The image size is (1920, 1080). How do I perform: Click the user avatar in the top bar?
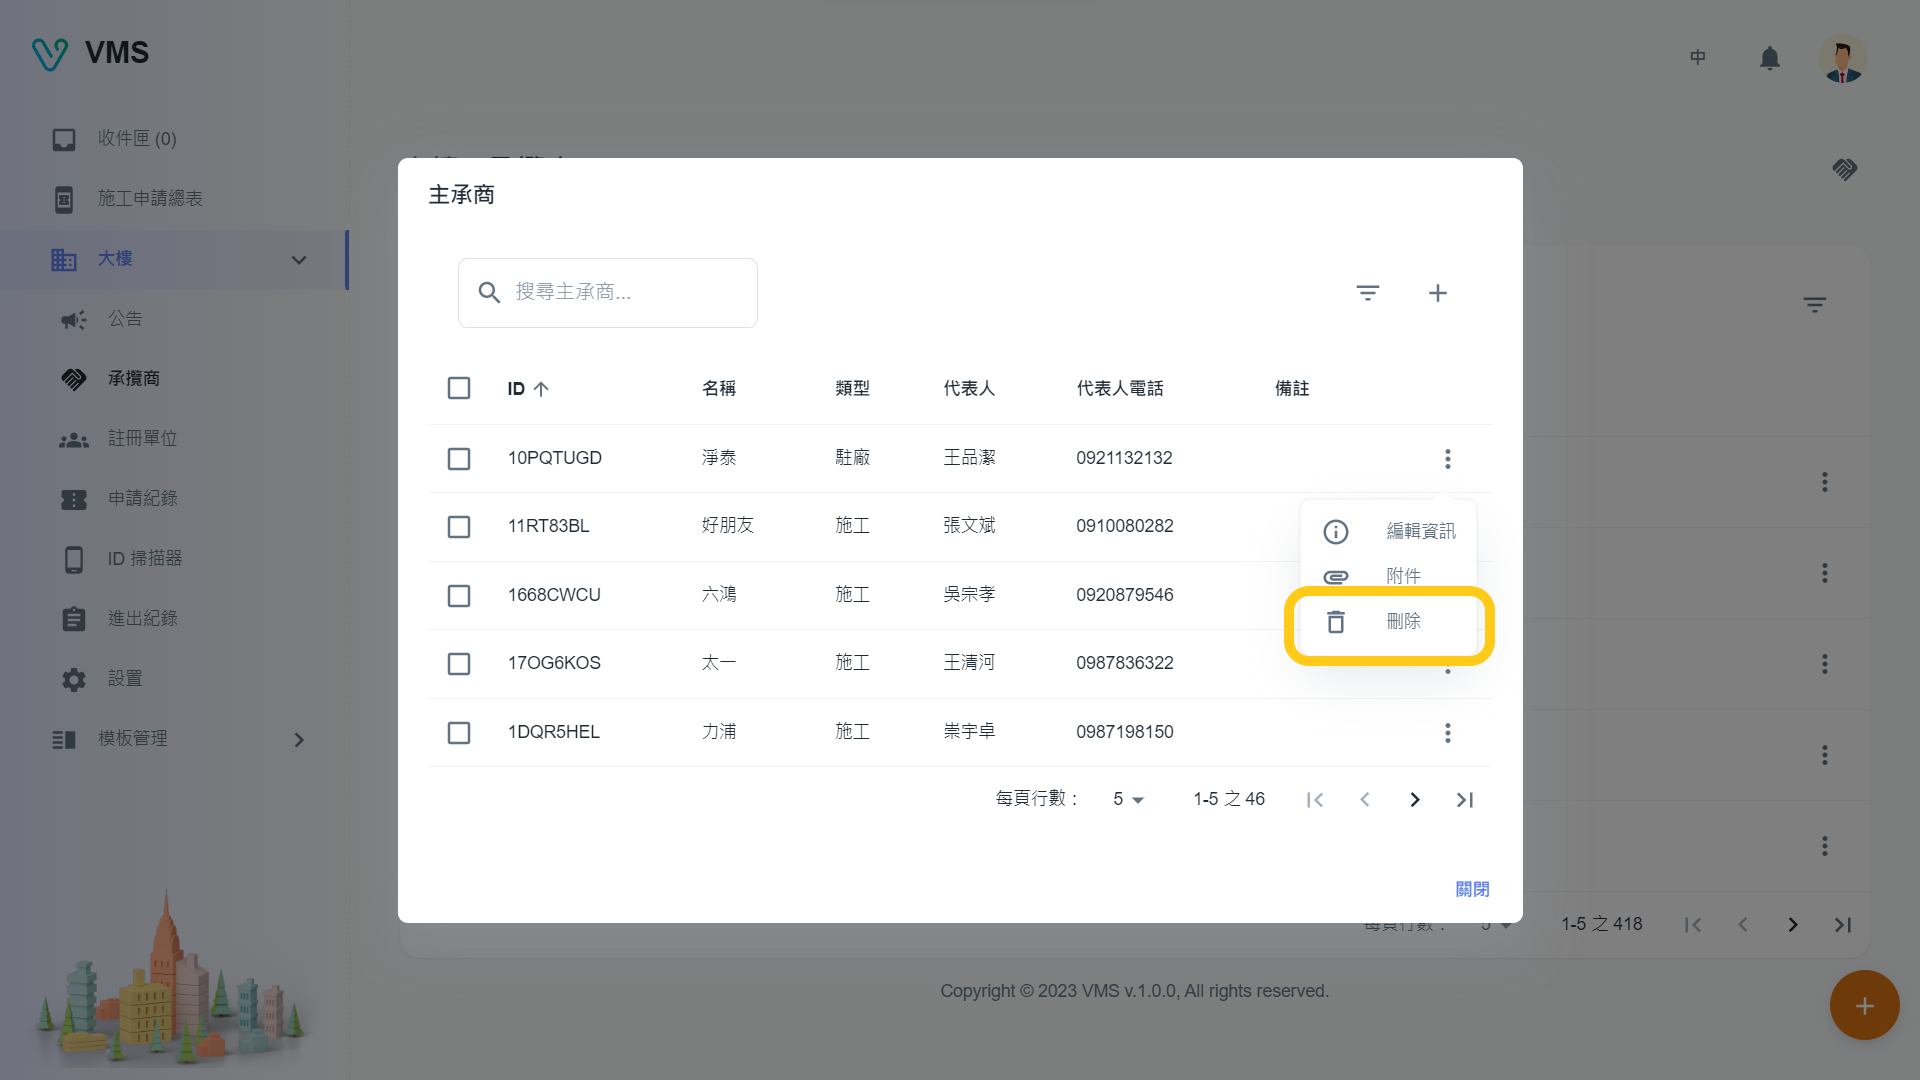pos(1842,59)
